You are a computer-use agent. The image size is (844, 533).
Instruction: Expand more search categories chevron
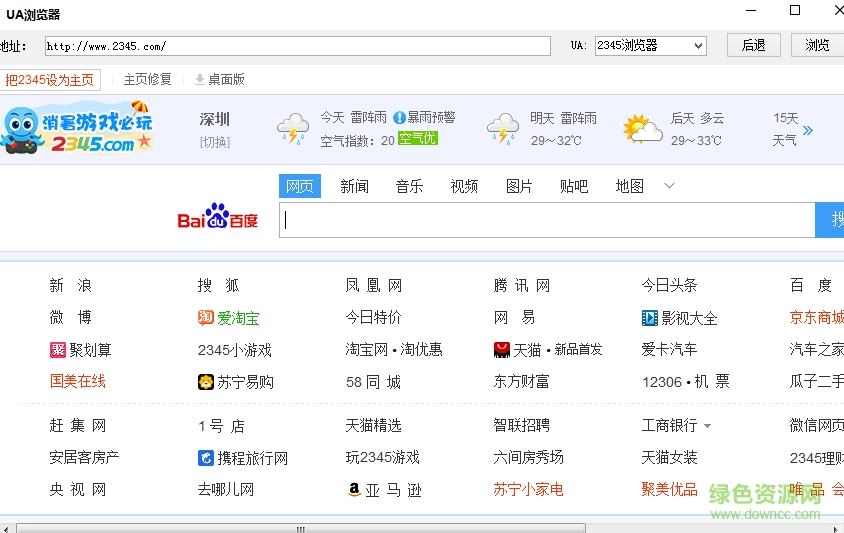[669, 186]
